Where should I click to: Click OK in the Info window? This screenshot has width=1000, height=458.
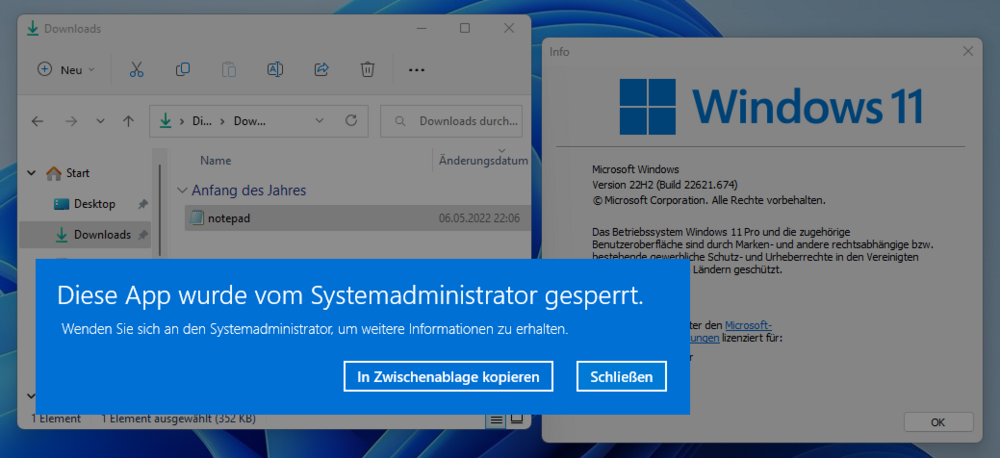tap(937, 422)
